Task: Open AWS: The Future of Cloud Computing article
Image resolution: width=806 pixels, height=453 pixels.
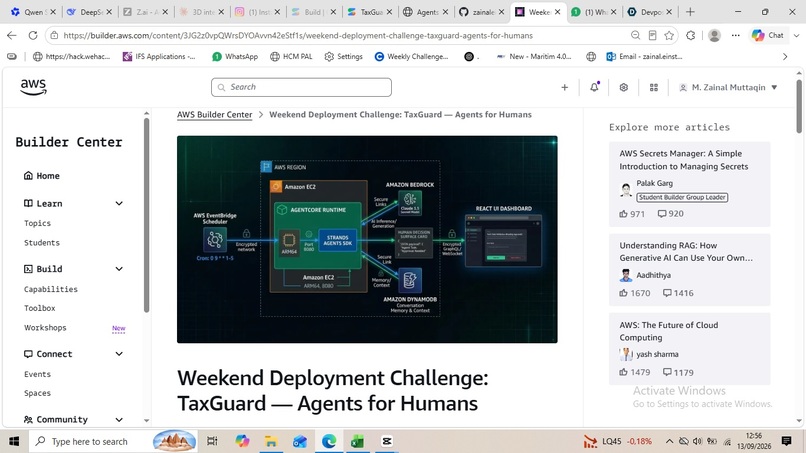Action: click(x=668, y=331)
